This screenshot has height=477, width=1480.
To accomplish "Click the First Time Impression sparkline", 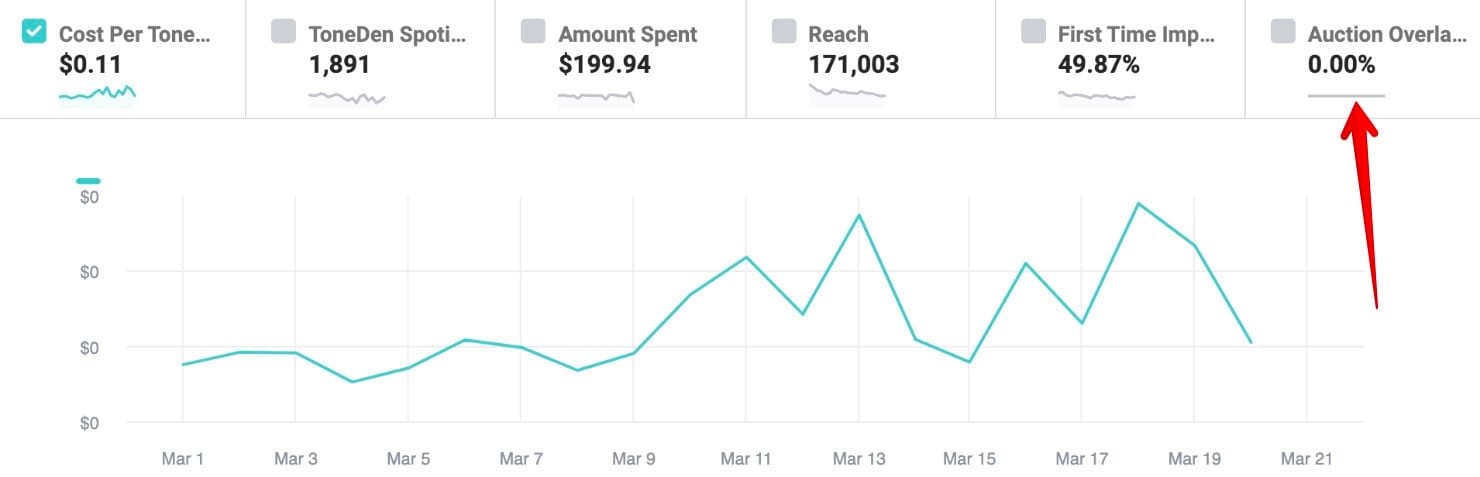I will coord(1096,97).
